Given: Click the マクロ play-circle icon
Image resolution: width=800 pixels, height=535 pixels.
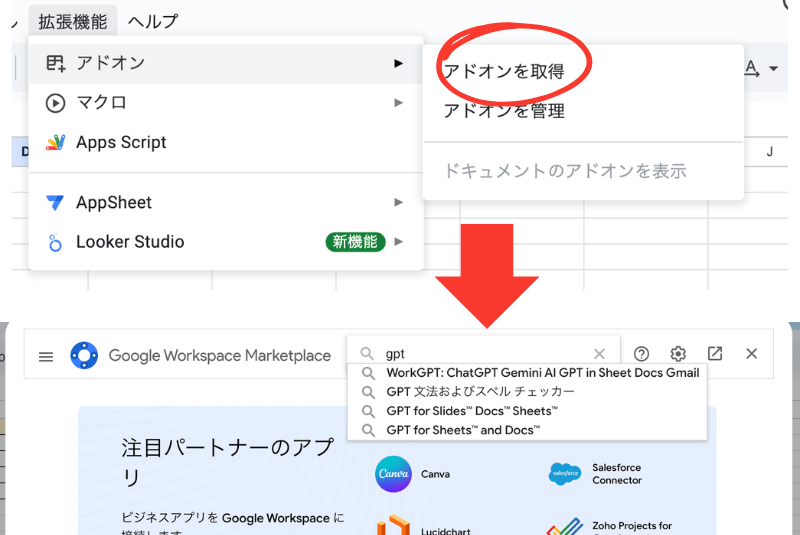Looking at the screenshot, I should pos(55,103).
